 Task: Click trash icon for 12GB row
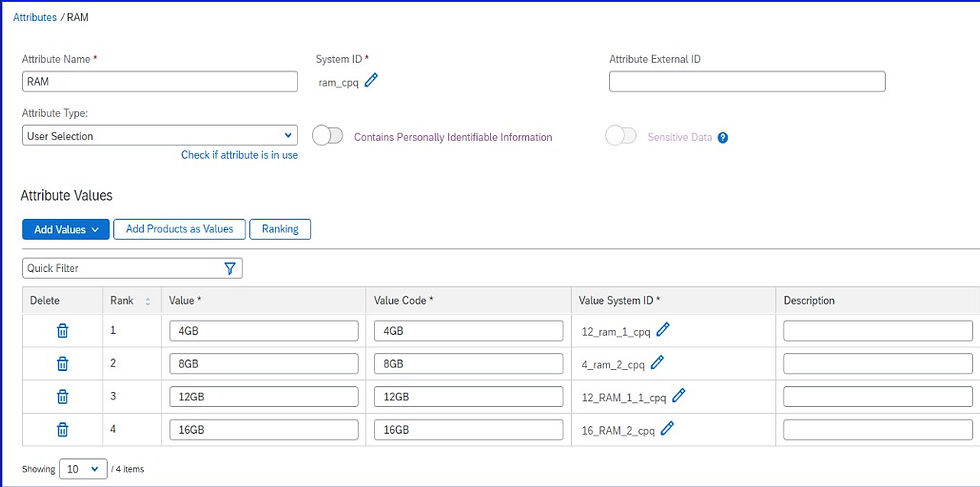pyautogui.click(x=62, y=396)
